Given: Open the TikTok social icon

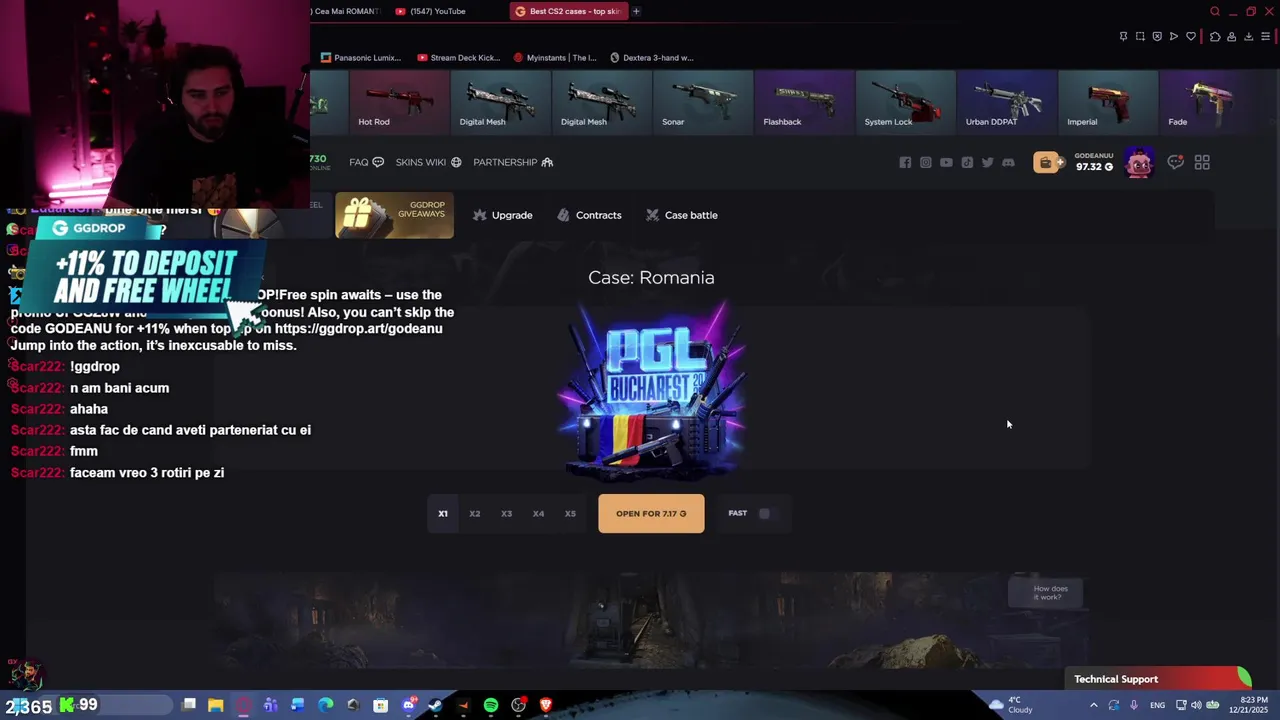Looking at the screenshot, I should point(967,162).
